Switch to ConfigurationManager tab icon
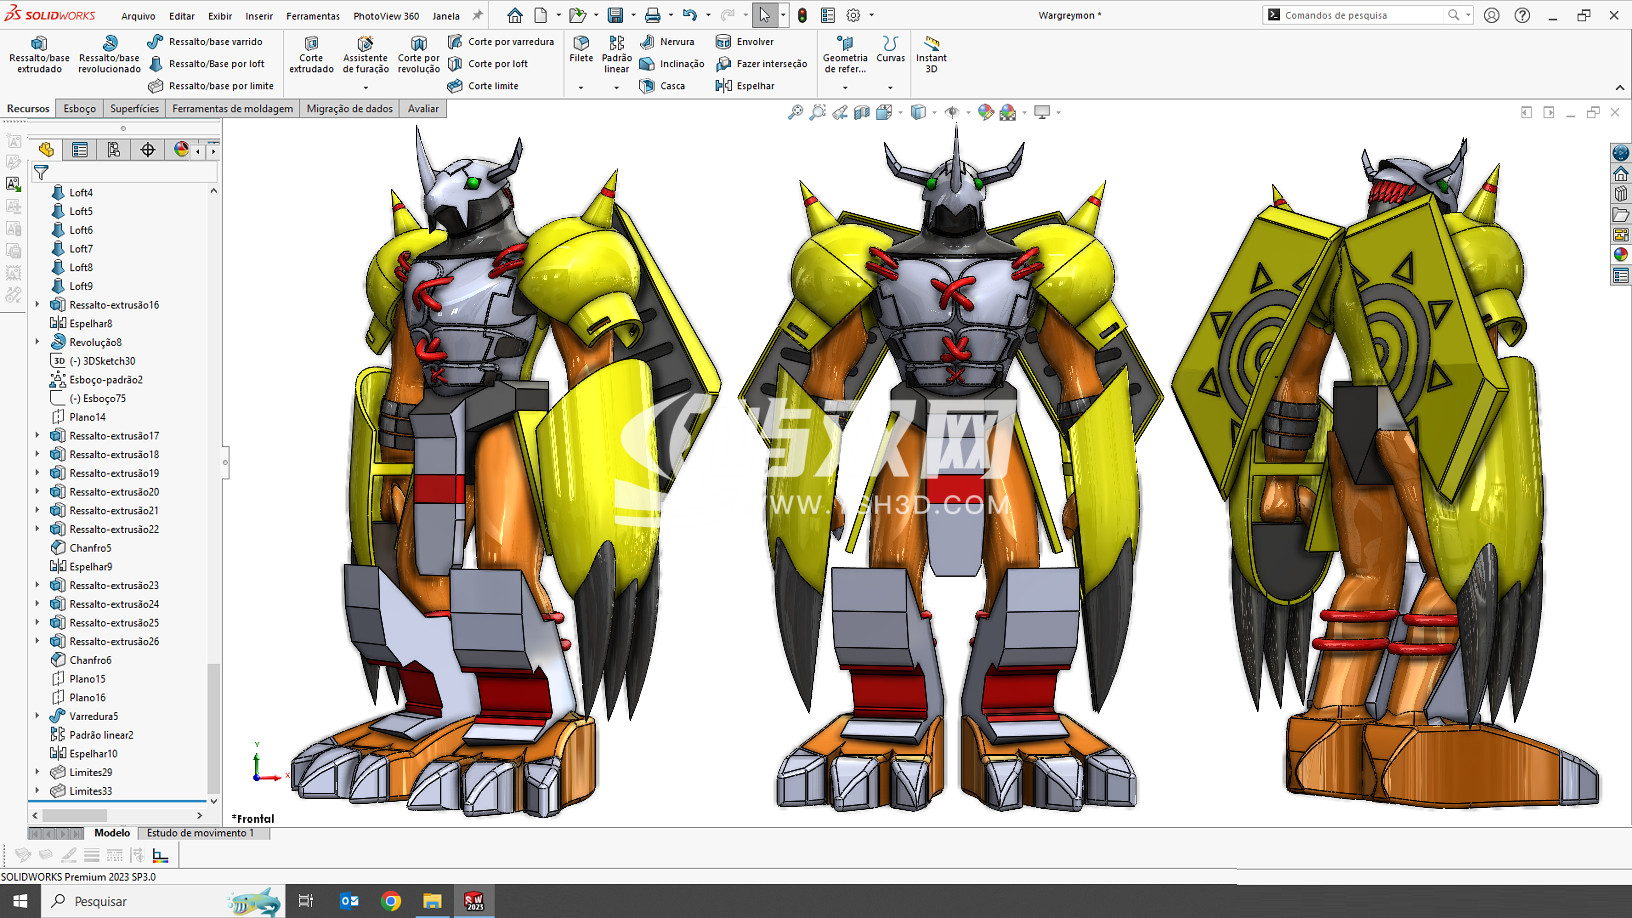This screenshot has height=918, width=1632. [x=114, y=150]
